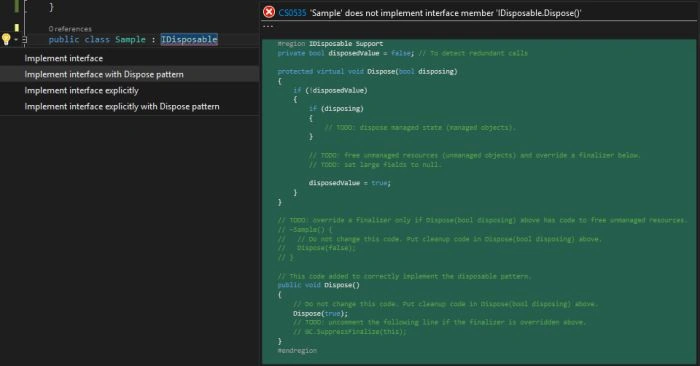Click the 'Sample' class name
This screenshot has height=366, width=700.
pos(130,39)
